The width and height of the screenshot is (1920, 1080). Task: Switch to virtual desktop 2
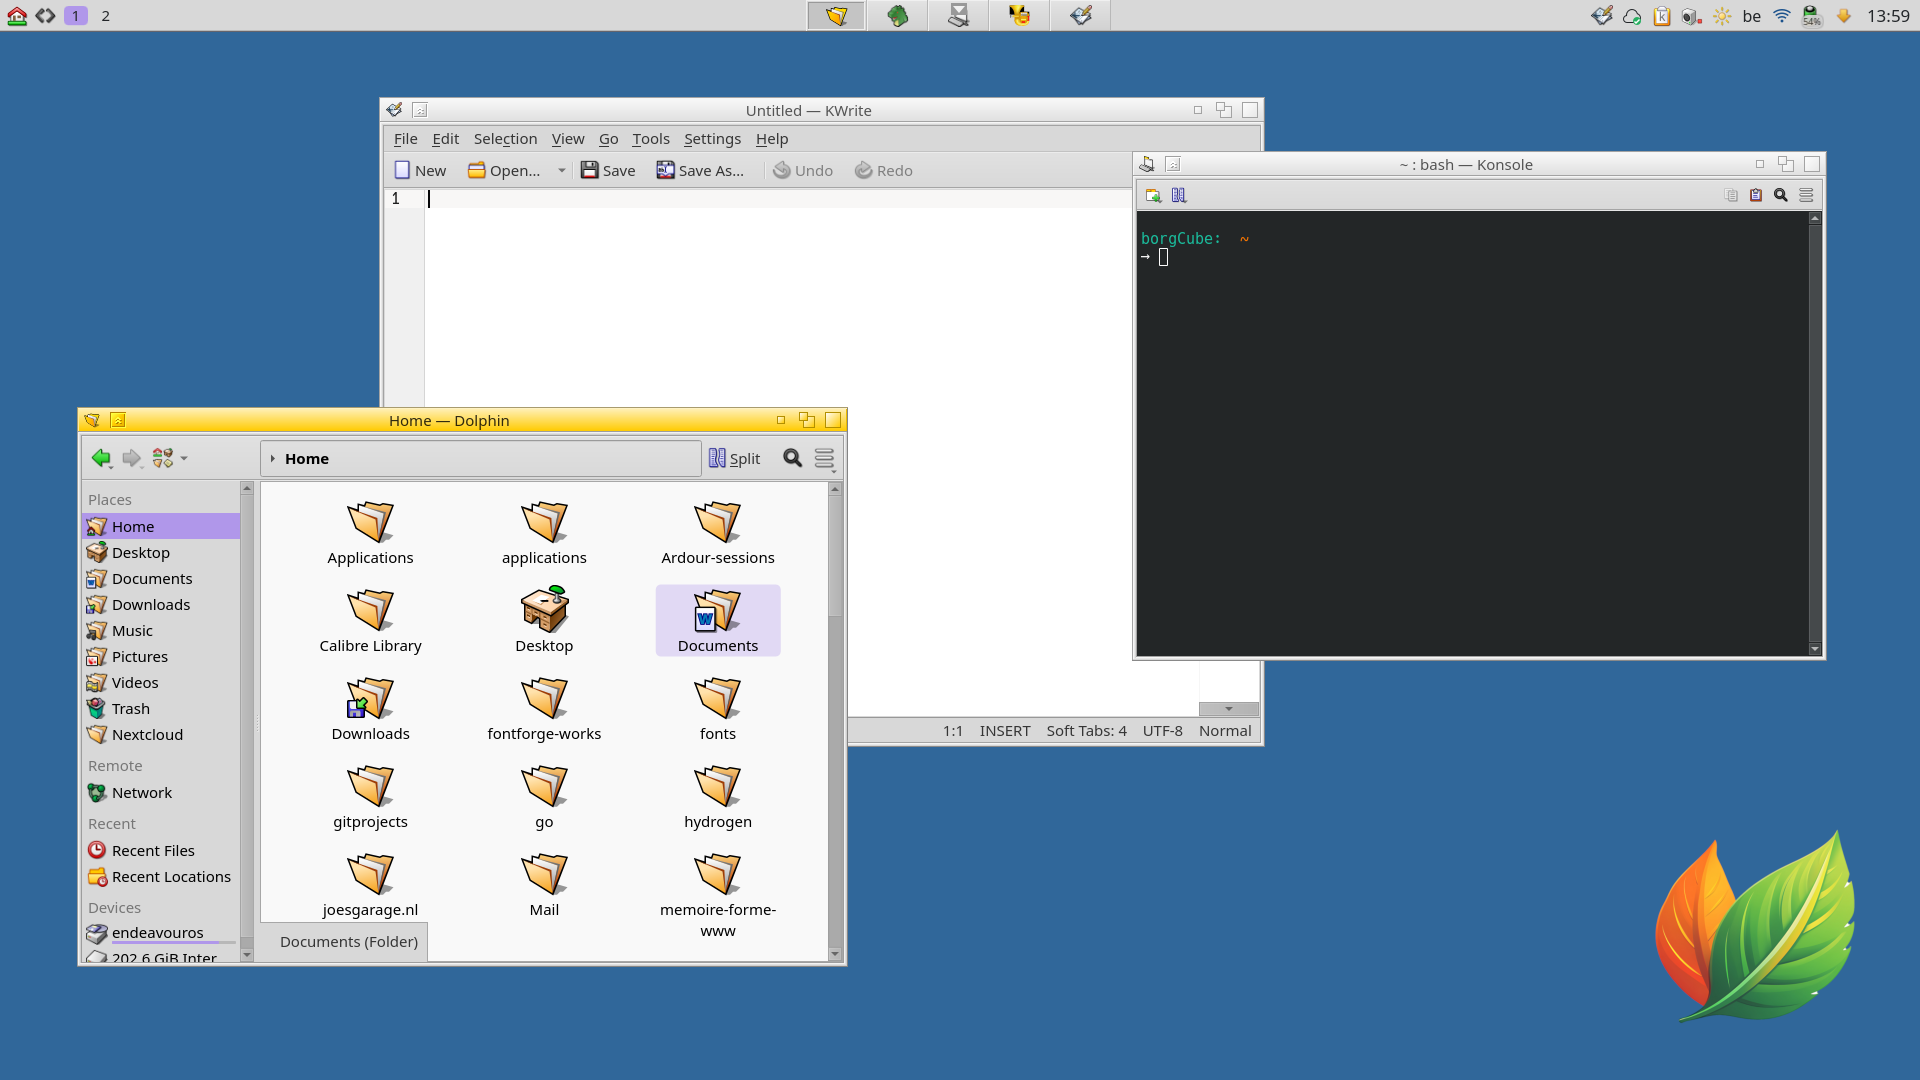click(x=106, y=16)
